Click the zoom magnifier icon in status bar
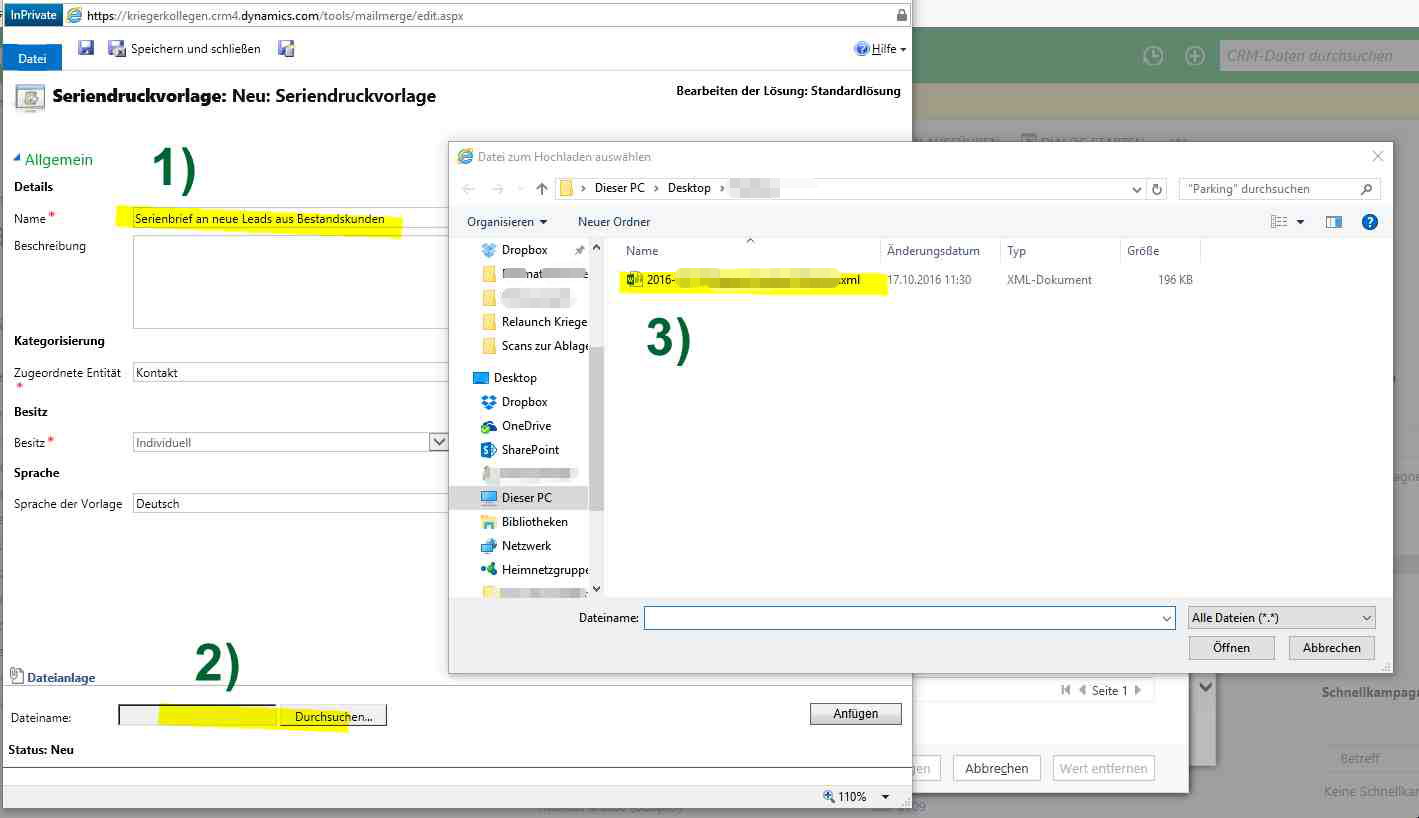1419x818 pixels. [828, 796]
